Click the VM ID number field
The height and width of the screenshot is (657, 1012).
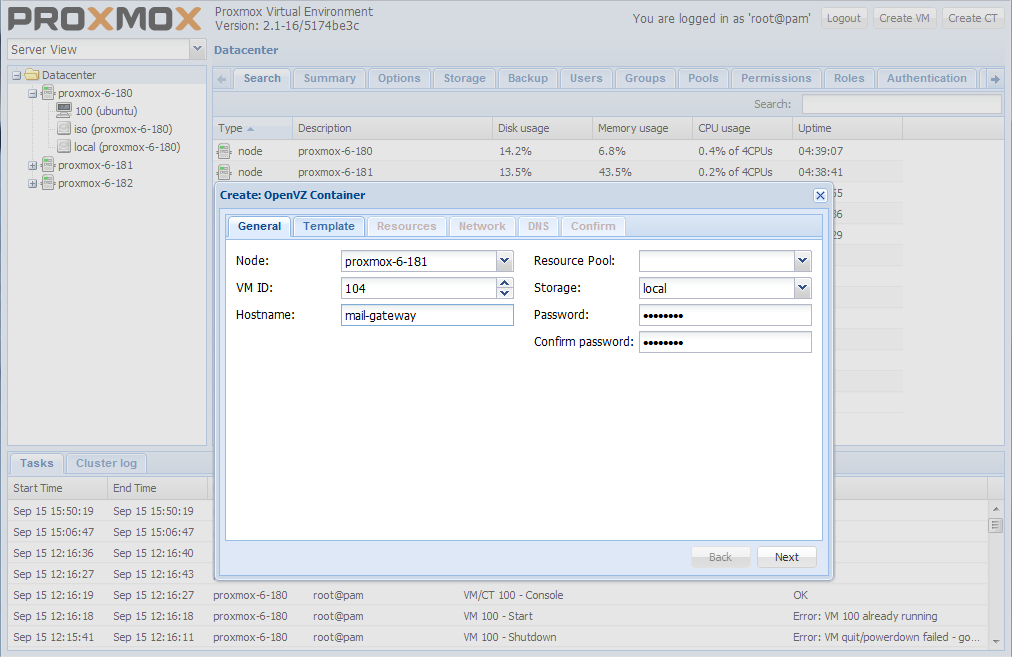[x=418, y=288]
